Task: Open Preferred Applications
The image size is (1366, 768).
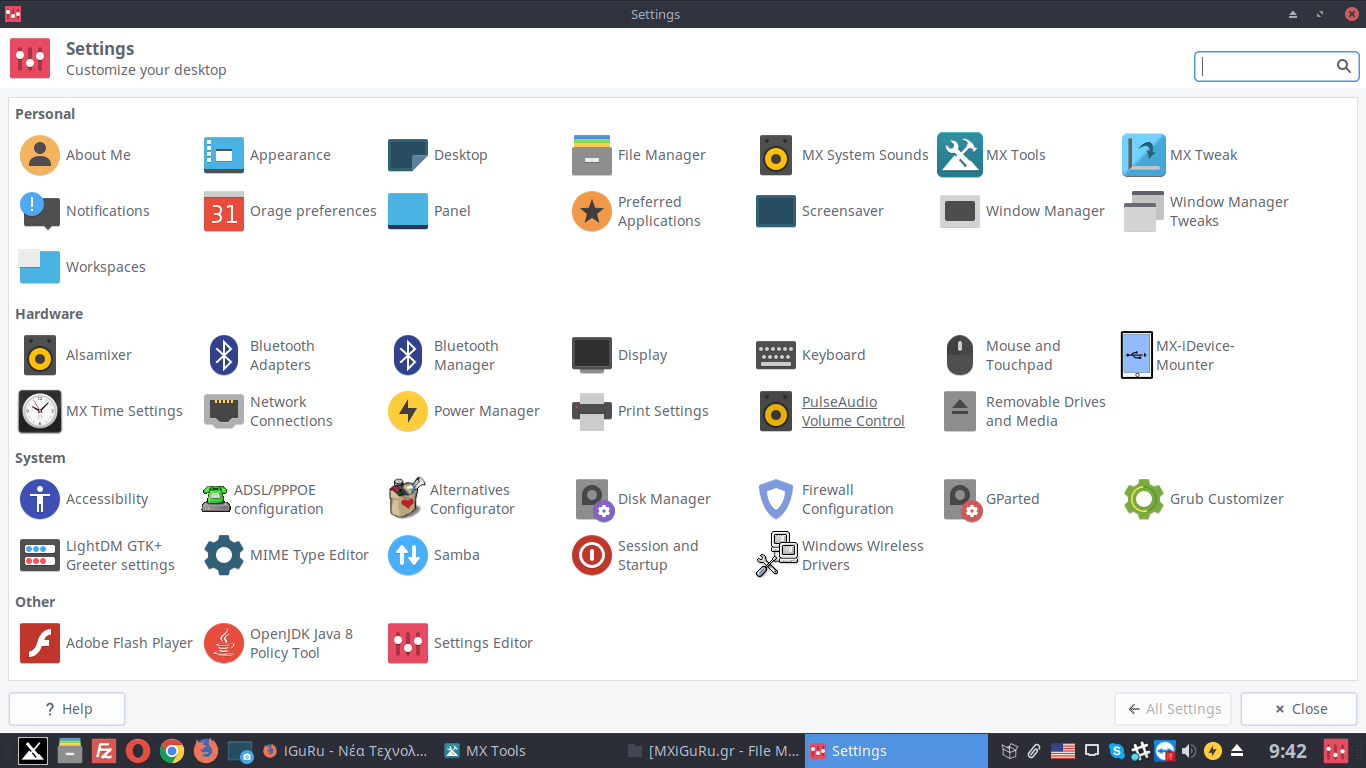Action: [636, 211]
